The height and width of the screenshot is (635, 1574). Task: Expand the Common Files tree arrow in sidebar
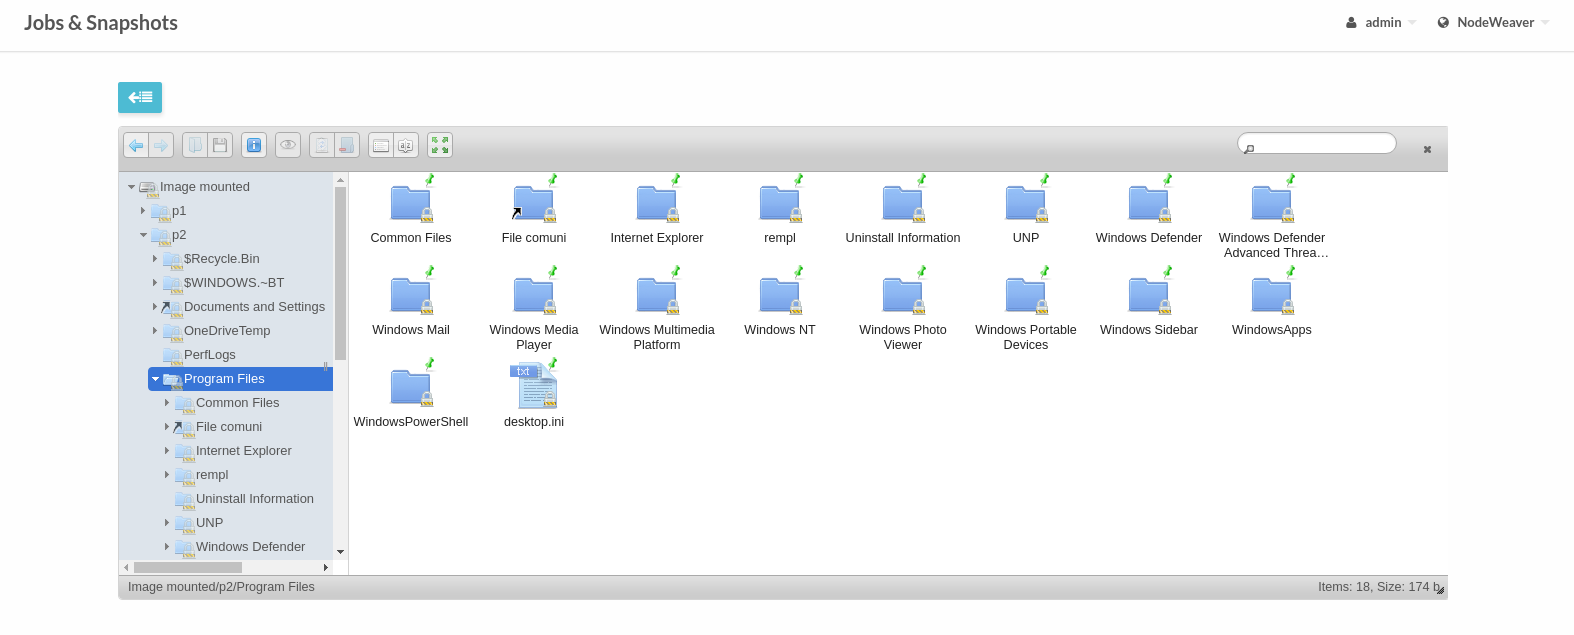[167, 403]
